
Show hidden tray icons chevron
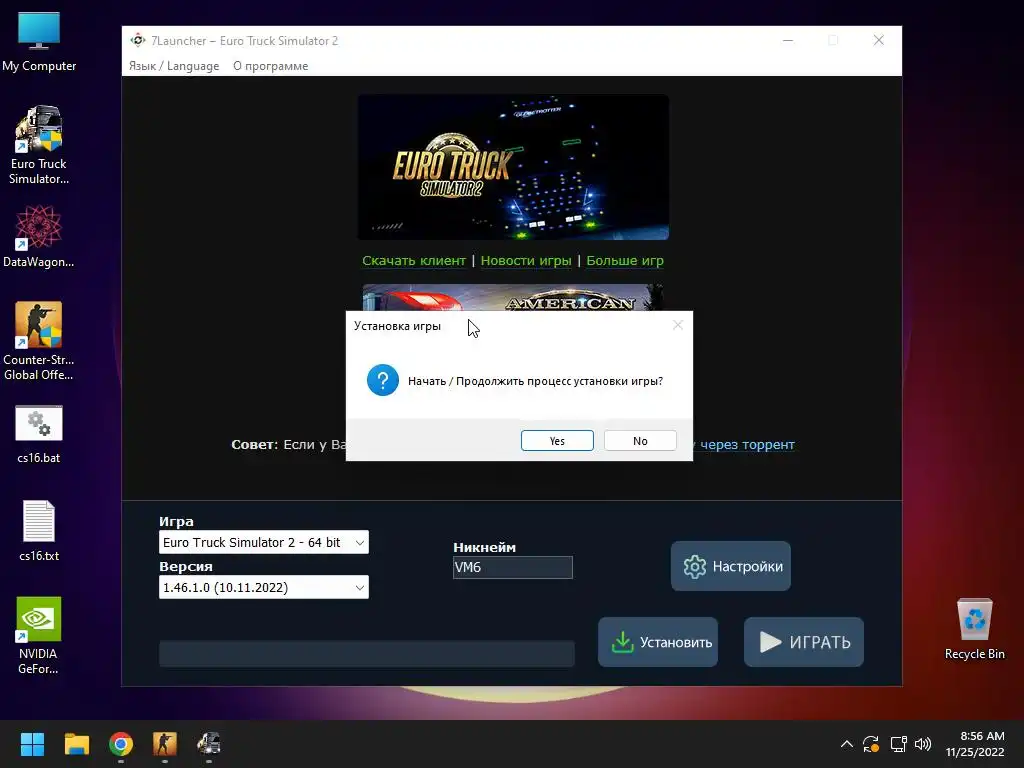(846, 744)
